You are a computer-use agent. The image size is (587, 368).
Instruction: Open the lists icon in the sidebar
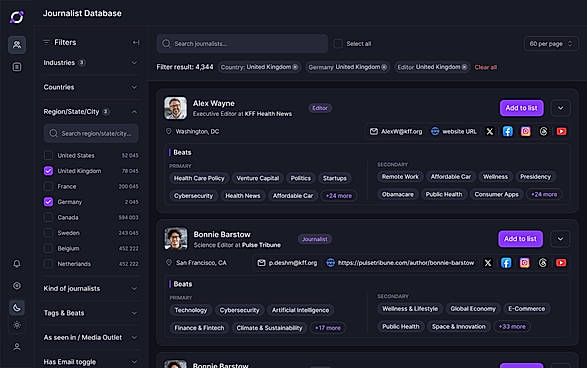pyautogui.click(x=17, y=67)
